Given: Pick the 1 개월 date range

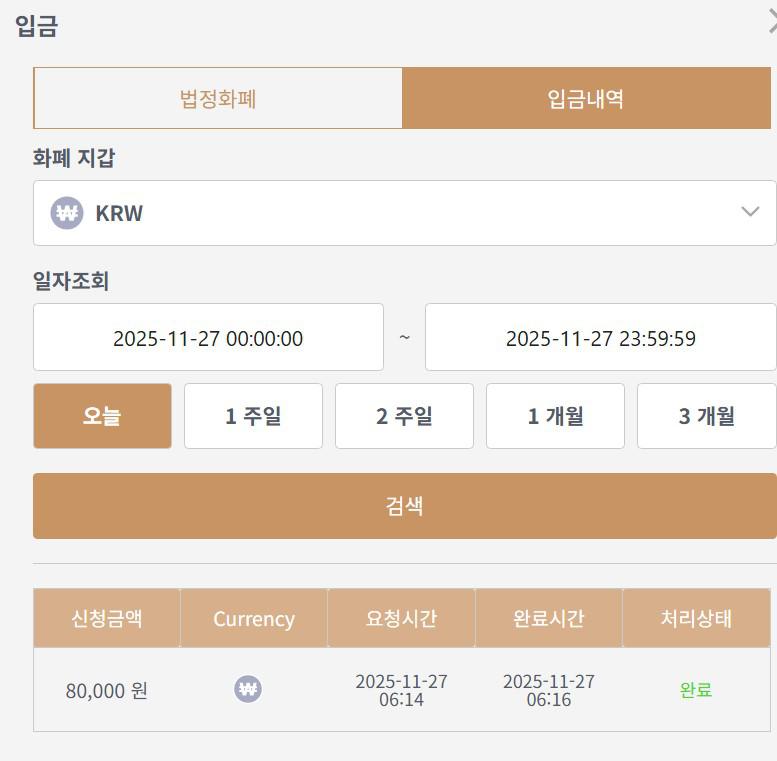Looking at the screenshot, I should click(555, 416).
